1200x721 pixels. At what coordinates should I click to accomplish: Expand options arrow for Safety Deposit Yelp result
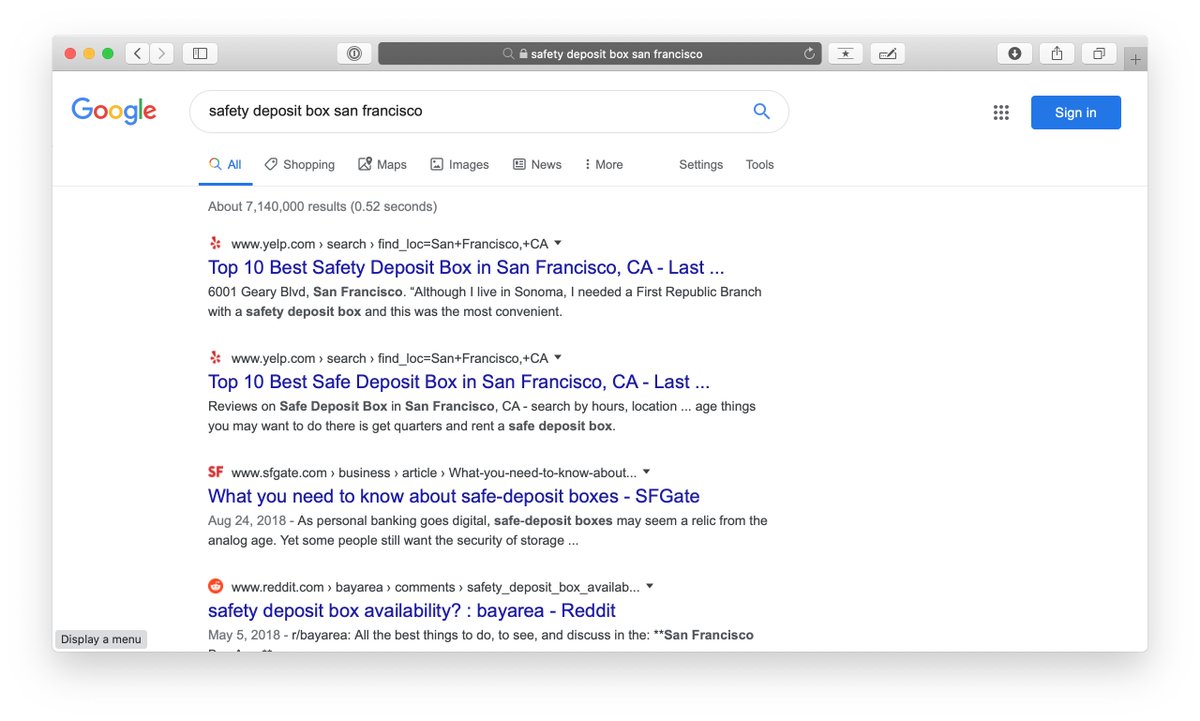pos(558,243)
